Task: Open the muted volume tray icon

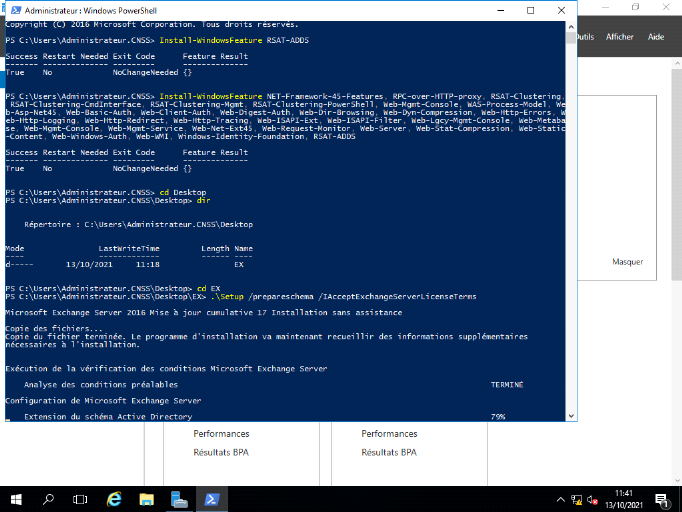Action: [592, 500]
